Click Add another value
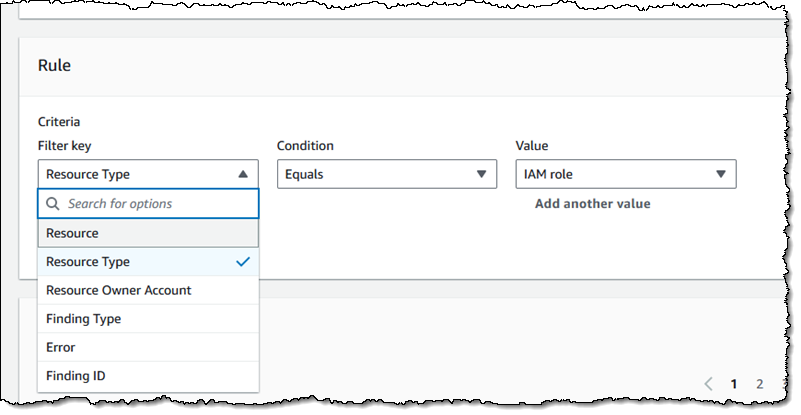Screen dimensions: 801x415 coord(592,204)
